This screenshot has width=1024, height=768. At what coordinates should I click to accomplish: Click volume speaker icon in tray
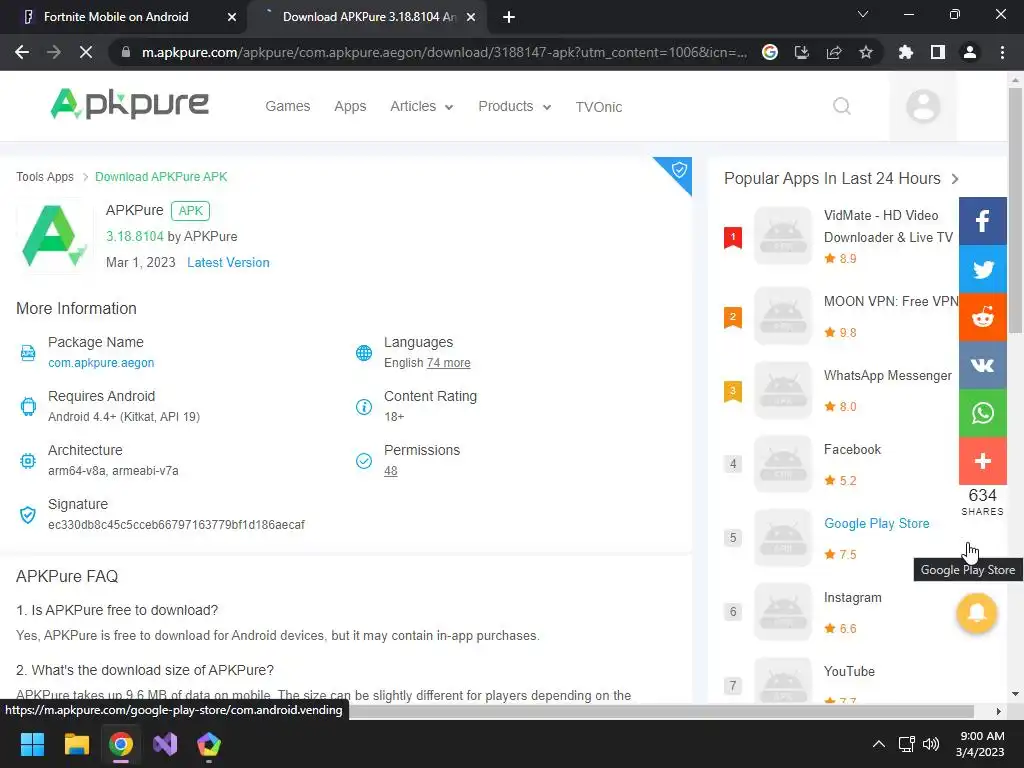[931, 744]
